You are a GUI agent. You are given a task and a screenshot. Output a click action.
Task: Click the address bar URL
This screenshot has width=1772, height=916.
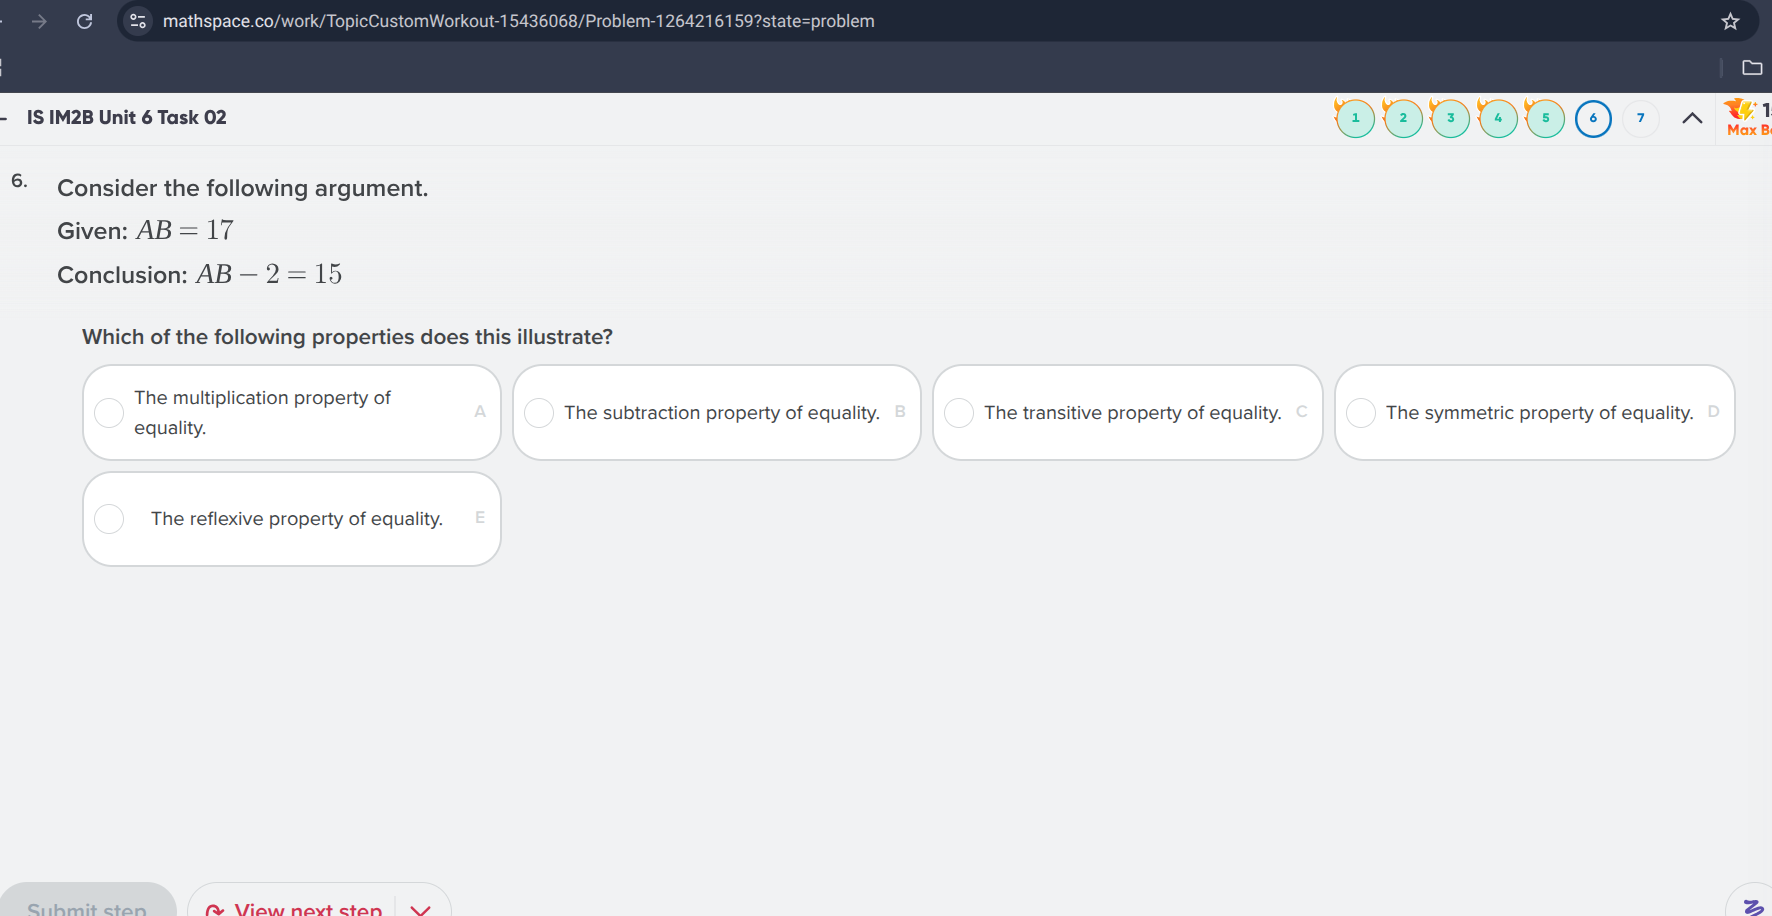(x=518, y=21)
